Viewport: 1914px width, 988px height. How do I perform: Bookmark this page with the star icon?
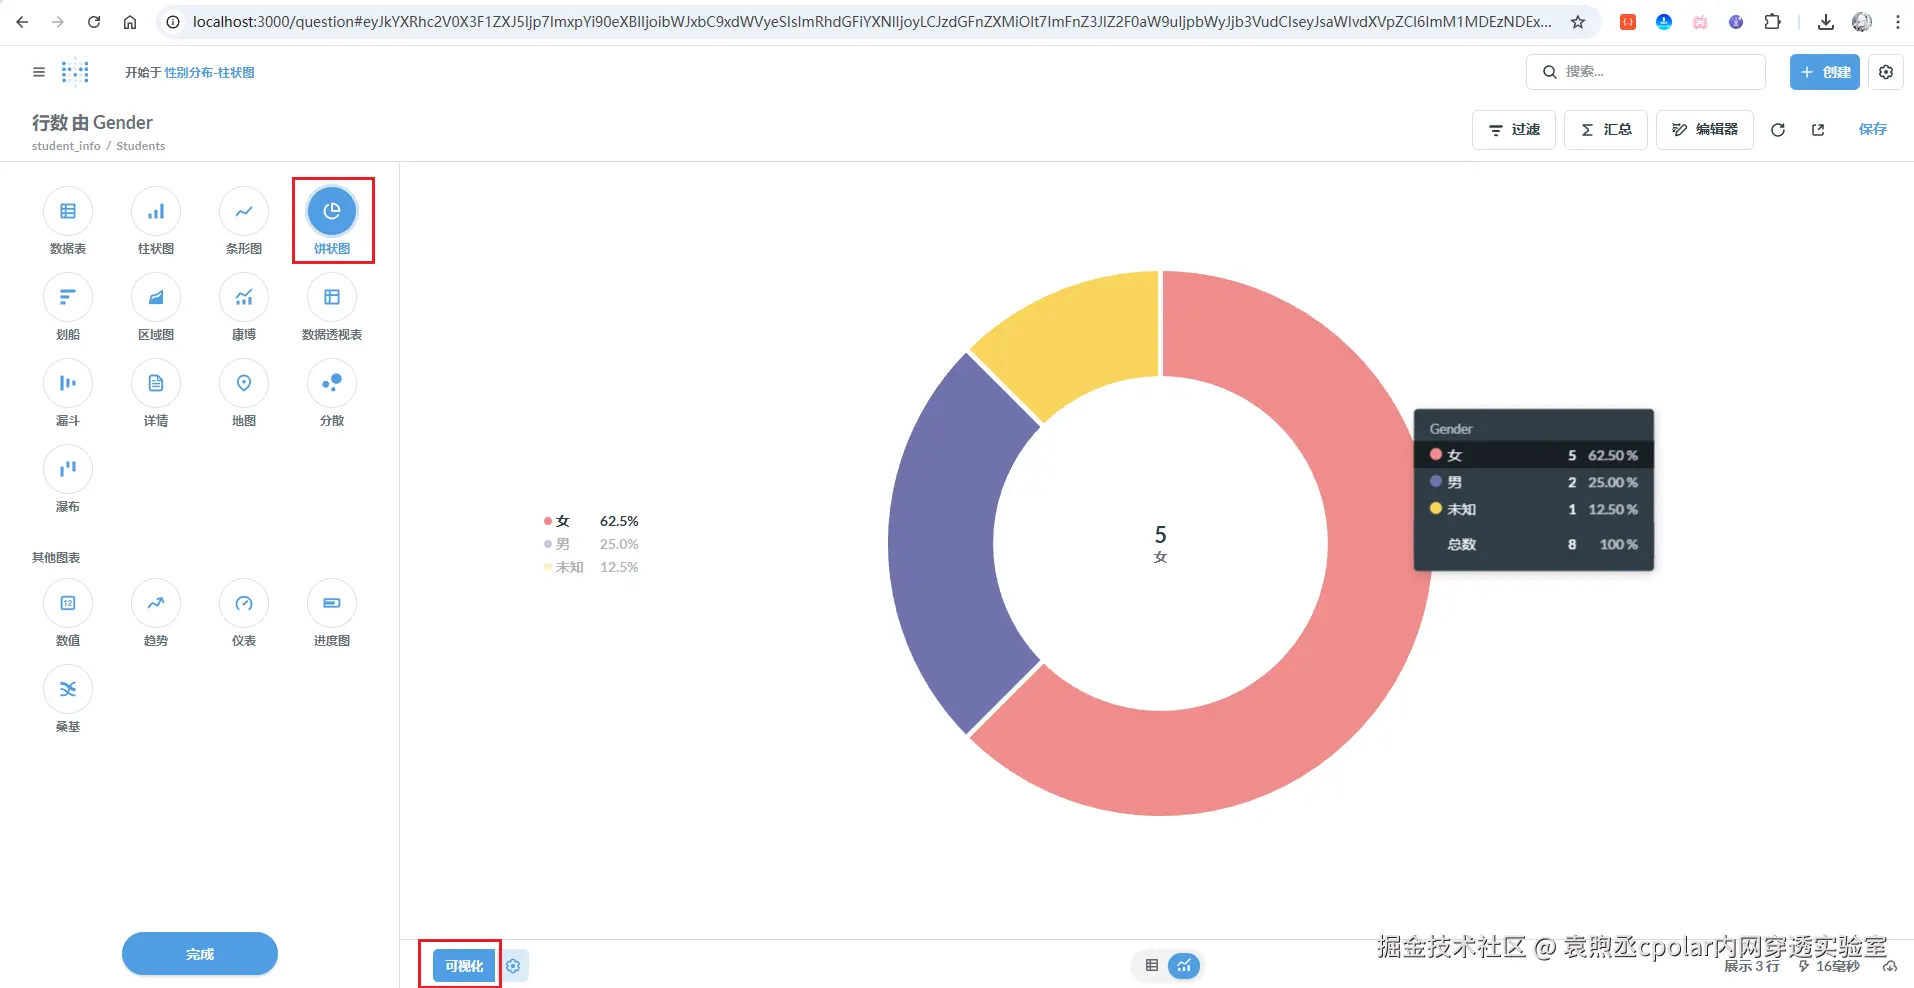pyautogui.click(x=1578, y=22)
